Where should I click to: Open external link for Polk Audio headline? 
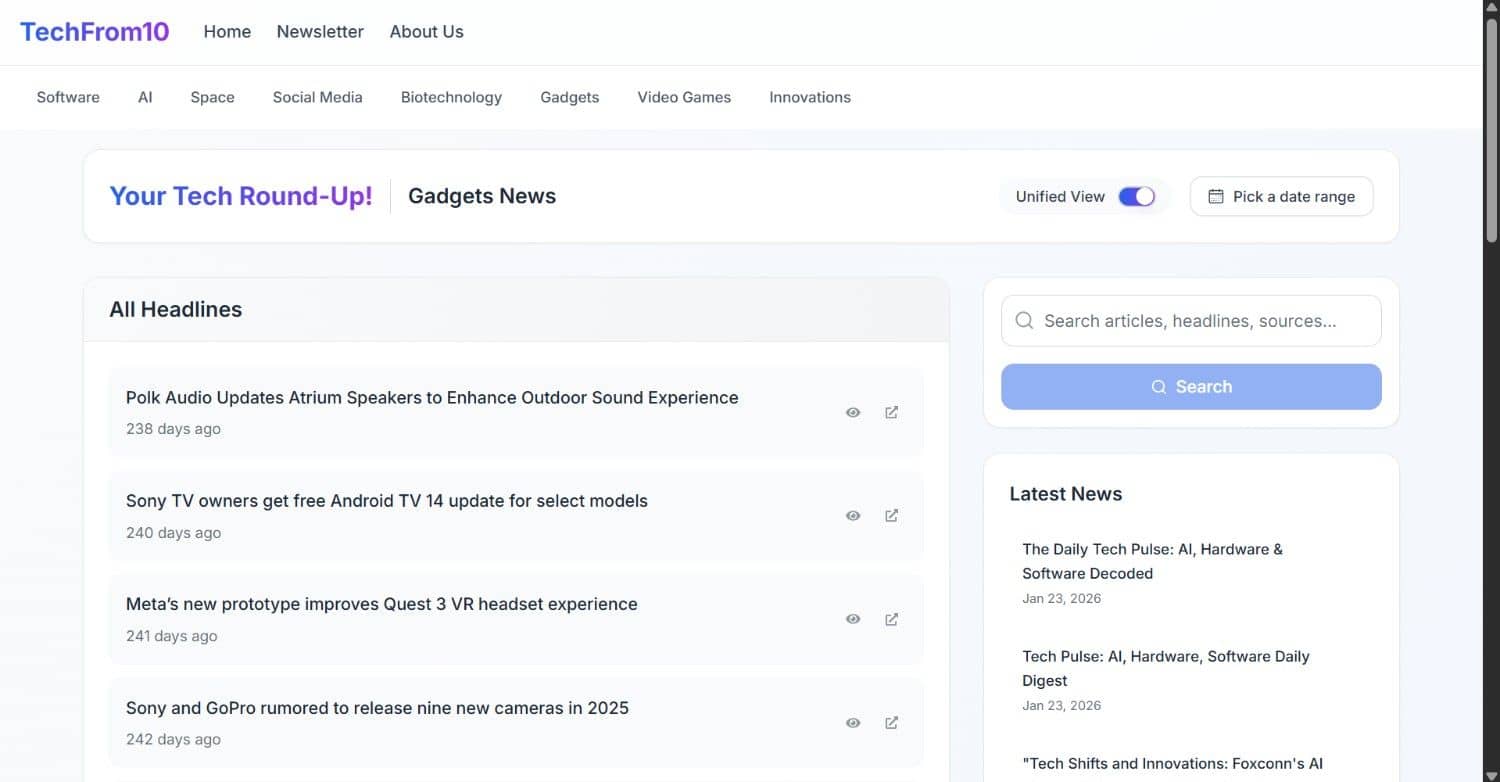tap(891, 412)
